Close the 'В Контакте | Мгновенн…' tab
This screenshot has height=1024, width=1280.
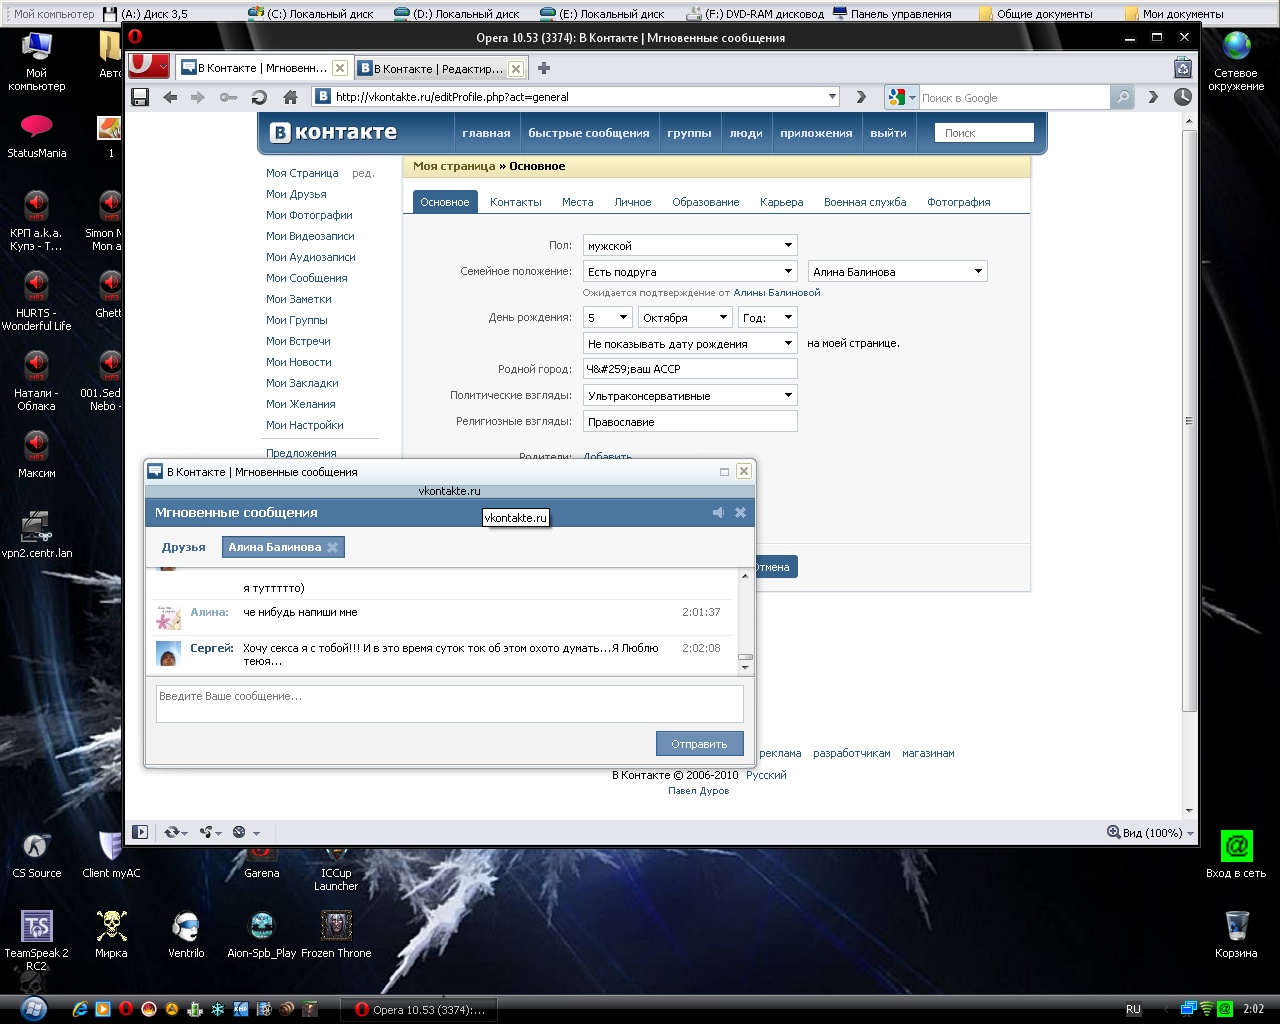(340, 68)
